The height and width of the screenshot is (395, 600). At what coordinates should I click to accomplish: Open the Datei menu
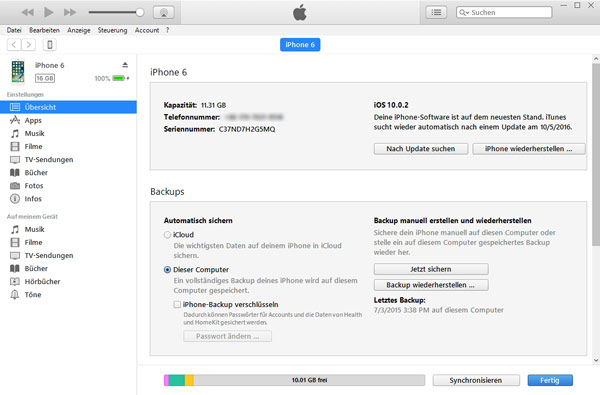pos(14,30)
